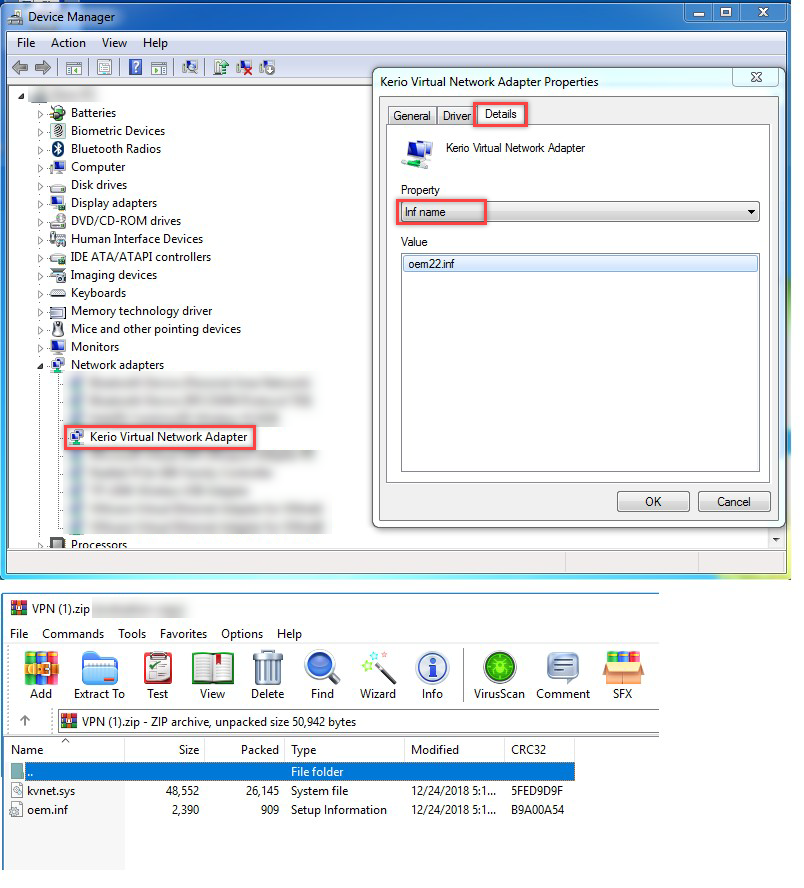Viewport: 804px width, 888px height.
Task: Click the Back arrow in Device Manager toolbar
Action: tap(20, 68)
